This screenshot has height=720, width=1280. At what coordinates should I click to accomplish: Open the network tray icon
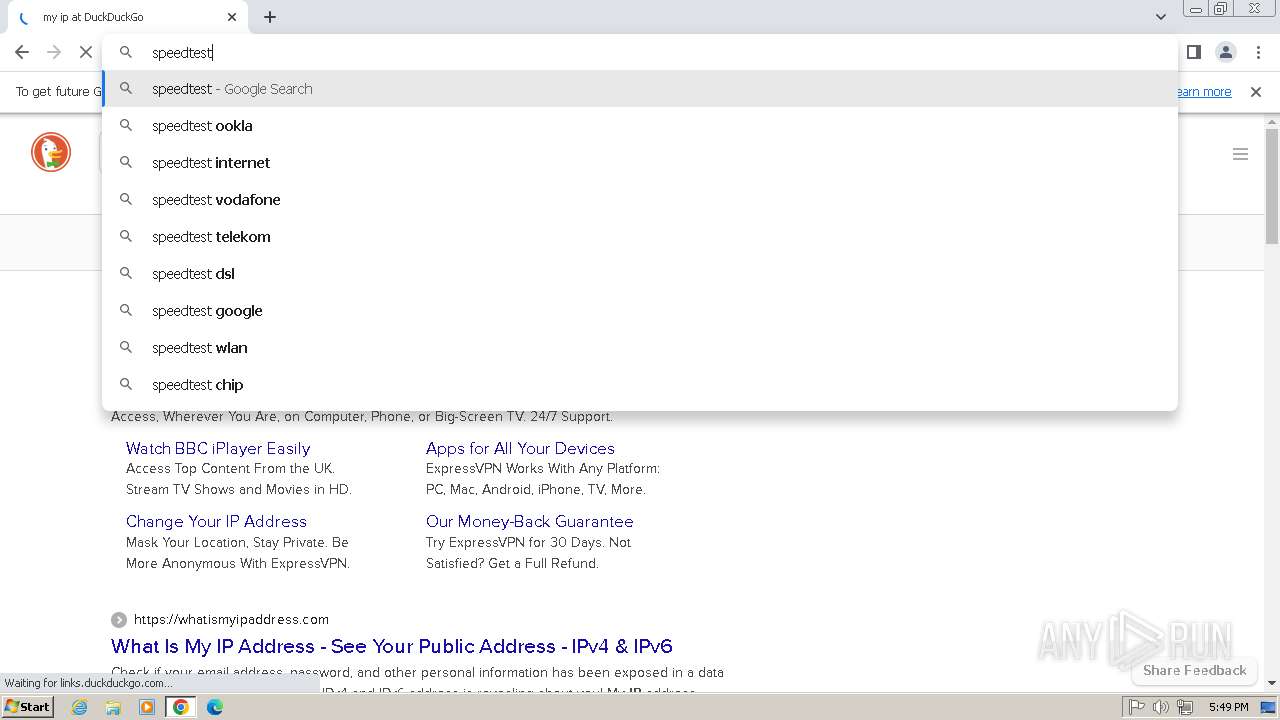pyautogui.click(x=1185, y=707)
